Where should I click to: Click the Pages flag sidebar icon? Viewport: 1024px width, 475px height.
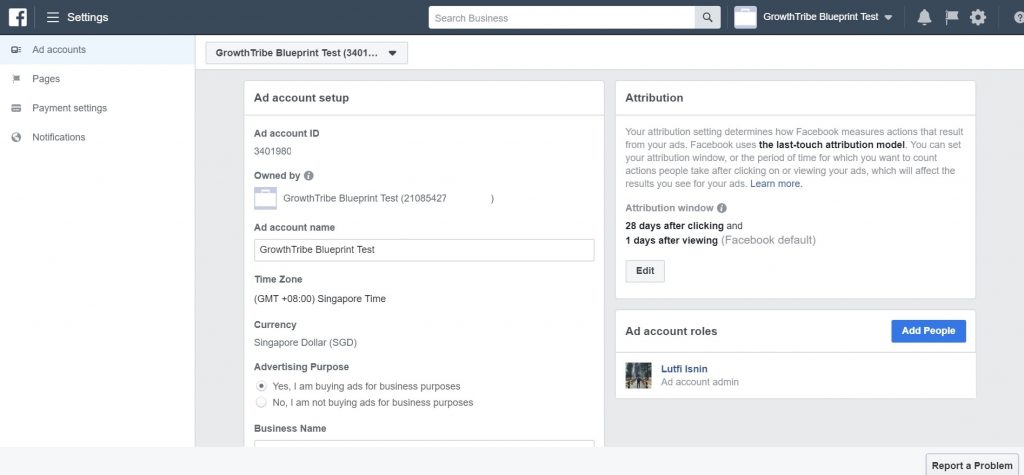(16, 79)
